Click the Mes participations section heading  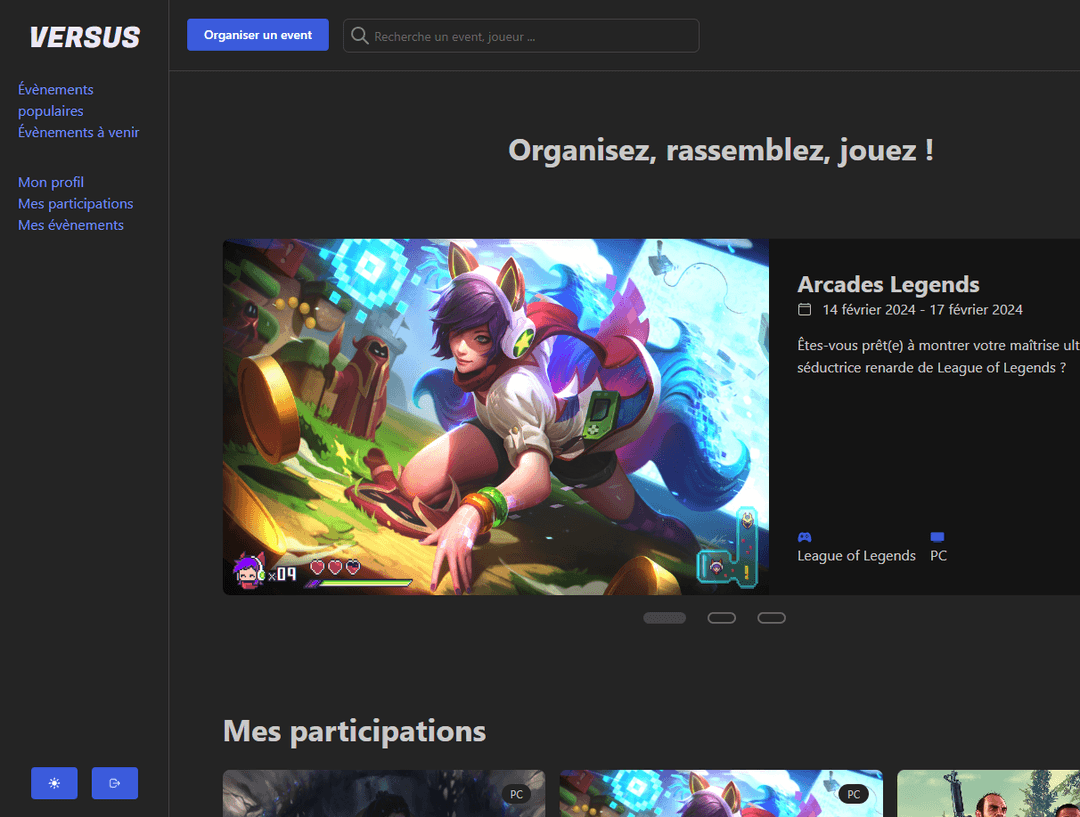tap(355, 731)
